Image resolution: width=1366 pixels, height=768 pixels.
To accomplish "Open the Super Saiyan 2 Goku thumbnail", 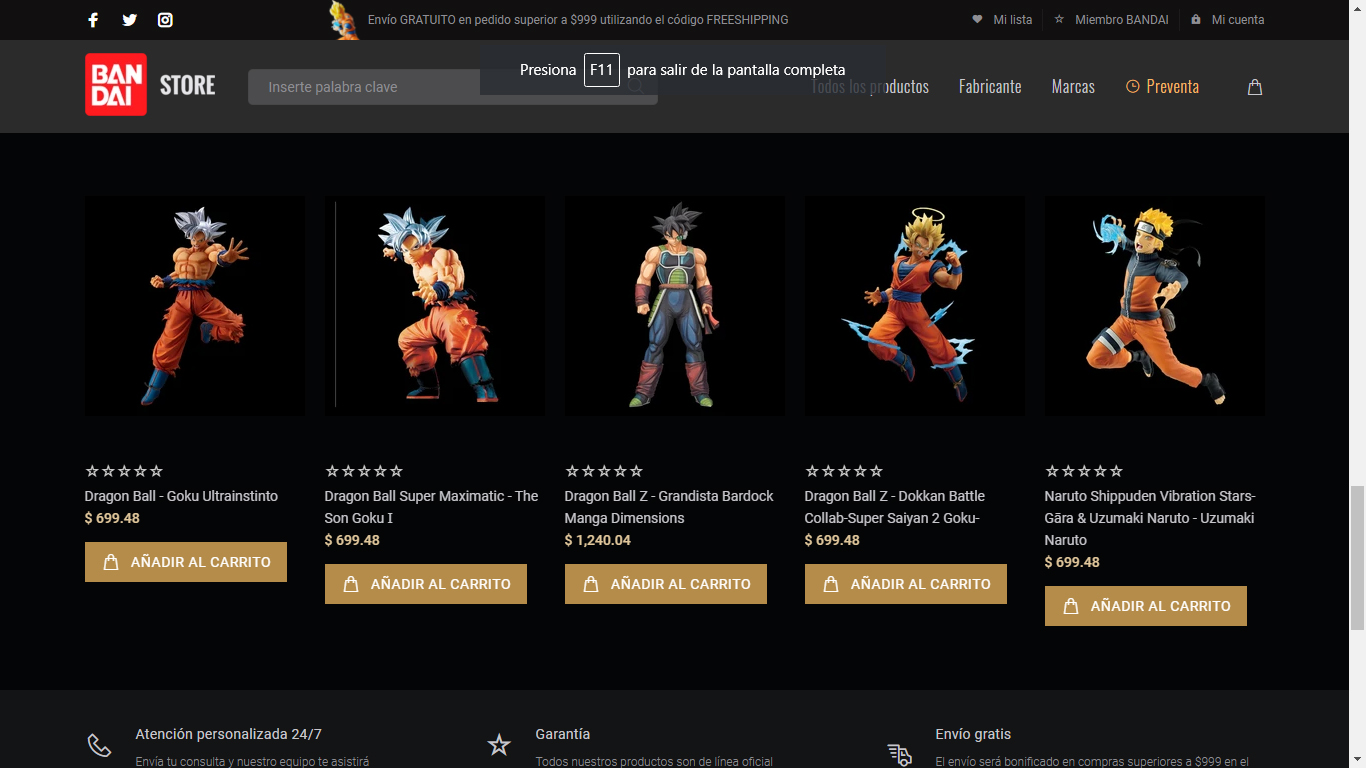I will point(914,305).
